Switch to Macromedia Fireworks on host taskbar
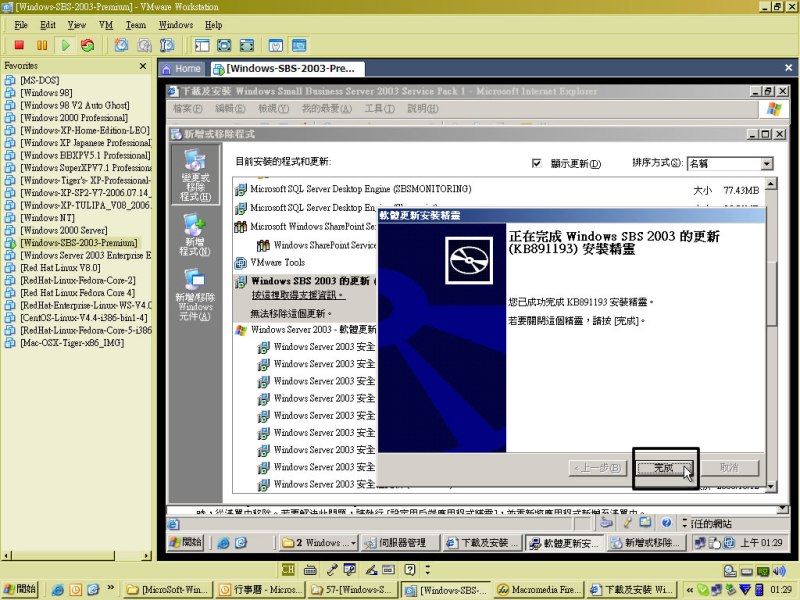The width and height of the screenshot is (800, 600). coord(539,590)
